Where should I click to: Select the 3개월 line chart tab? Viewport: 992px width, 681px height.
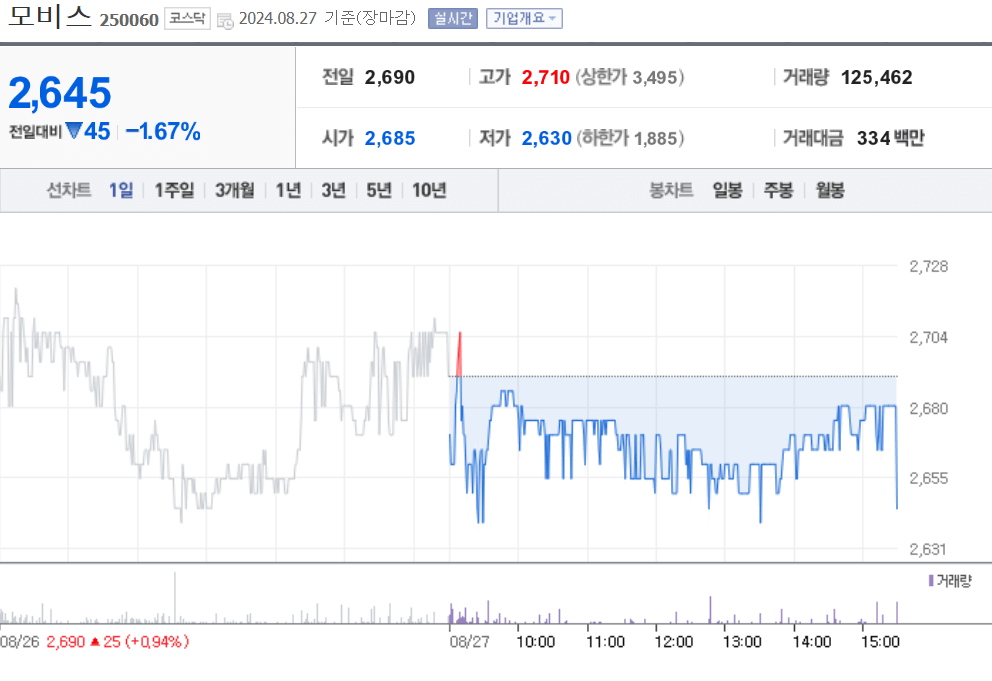[235, 190]
